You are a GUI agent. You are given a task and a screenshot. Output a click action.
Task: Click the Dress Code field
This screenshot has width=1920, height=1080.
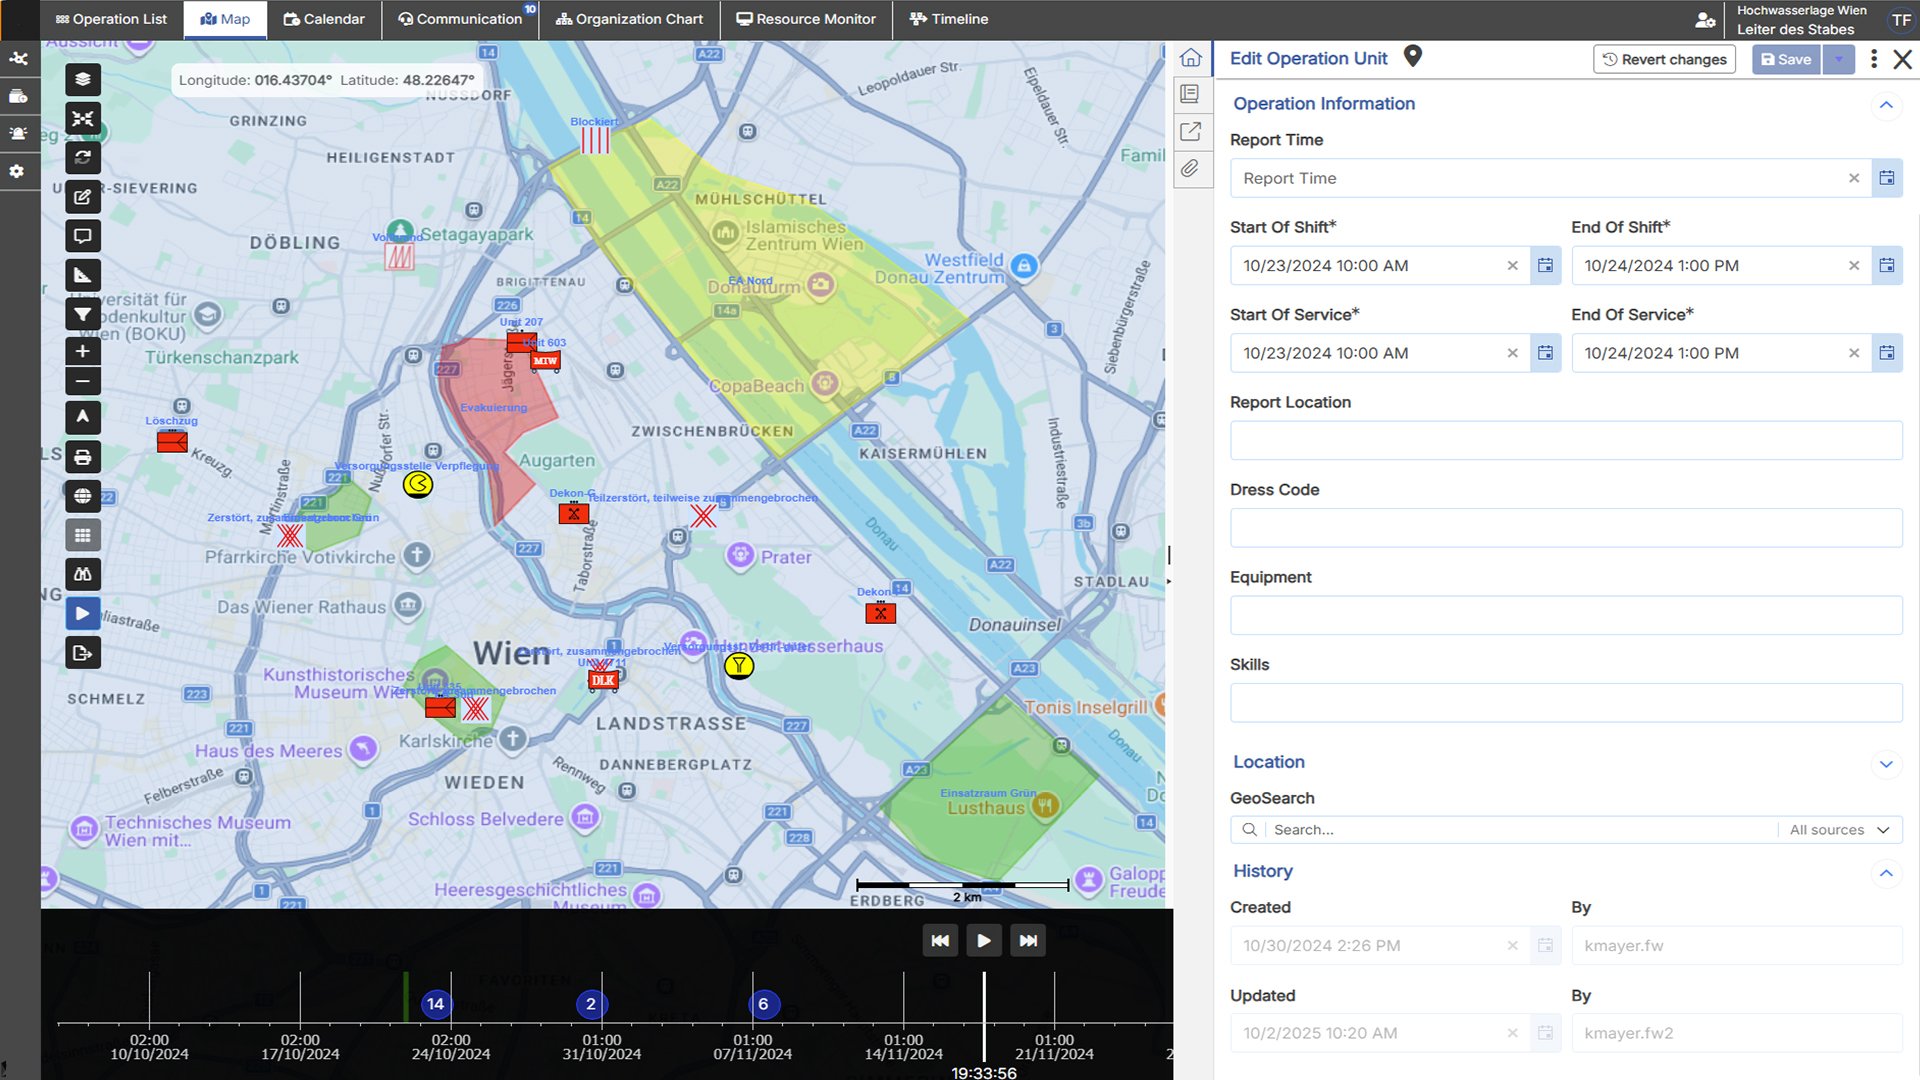(x=1566, y=528)
